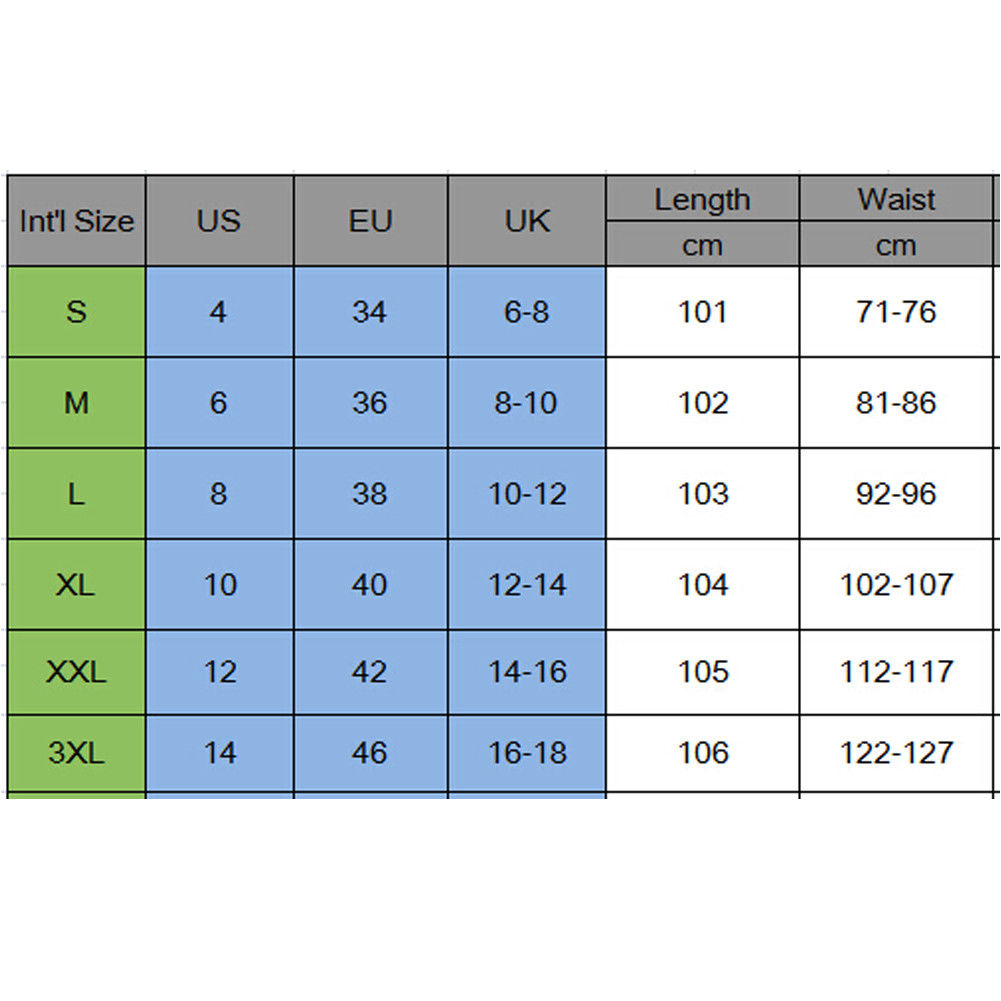
Task: Click the length 101 cell
Action: click(702, 312)
